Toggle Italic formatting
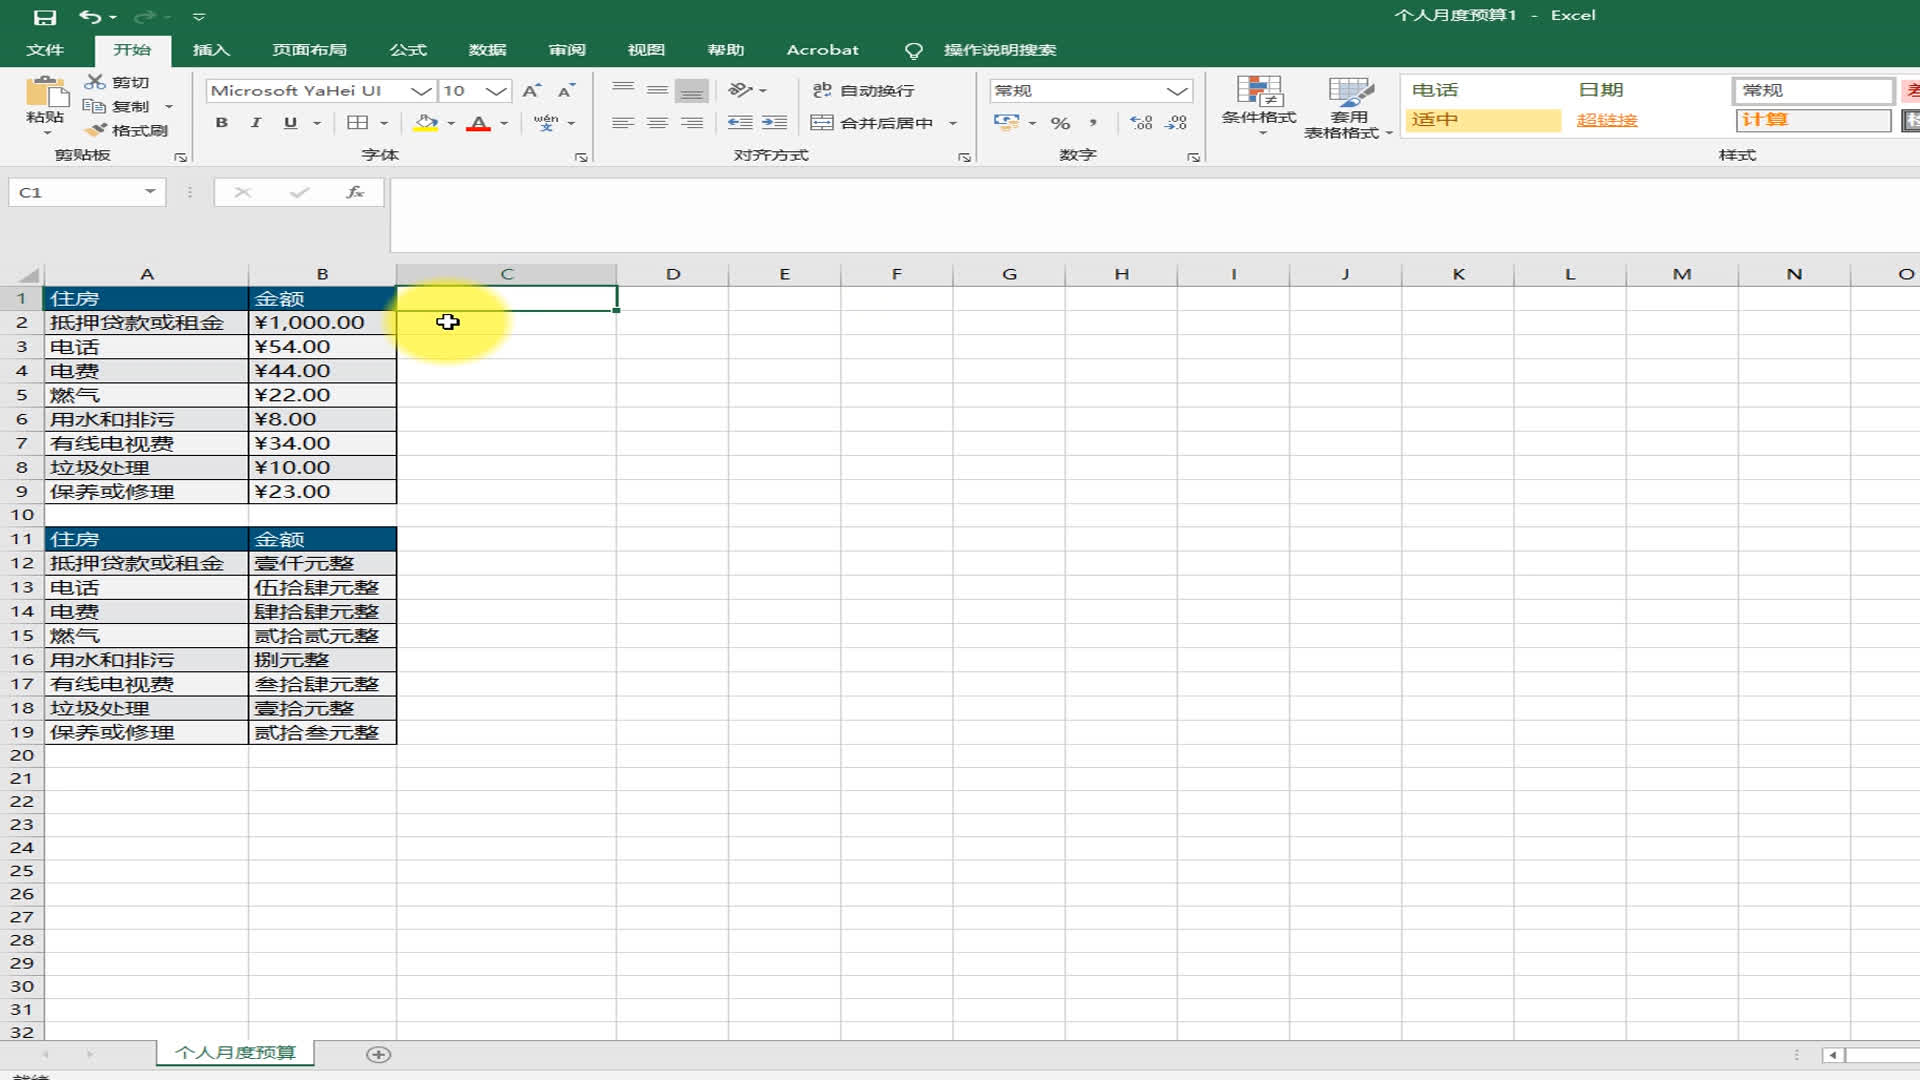The width and height of the screenshot is (1920, 1080). 256,123
